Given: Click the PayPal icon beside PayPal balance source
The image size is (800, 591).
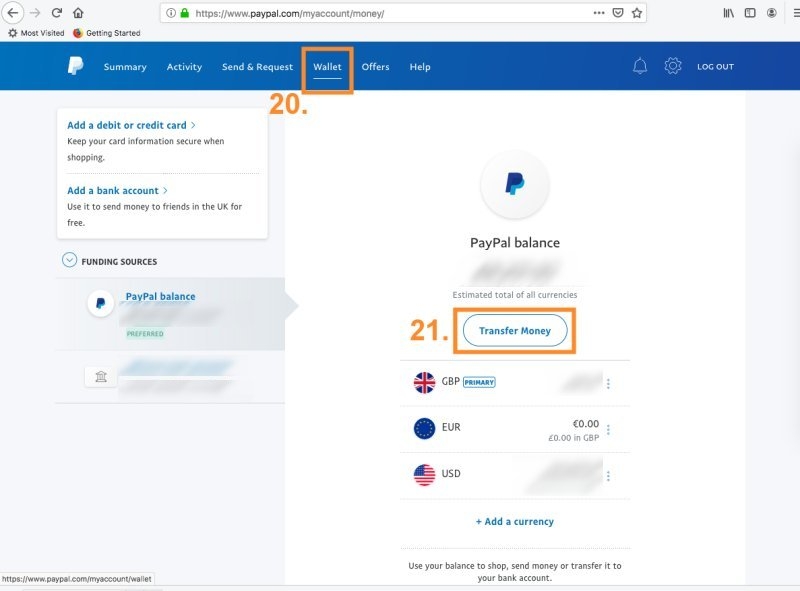Looking at the screenshot, I should tap(101, 304).
